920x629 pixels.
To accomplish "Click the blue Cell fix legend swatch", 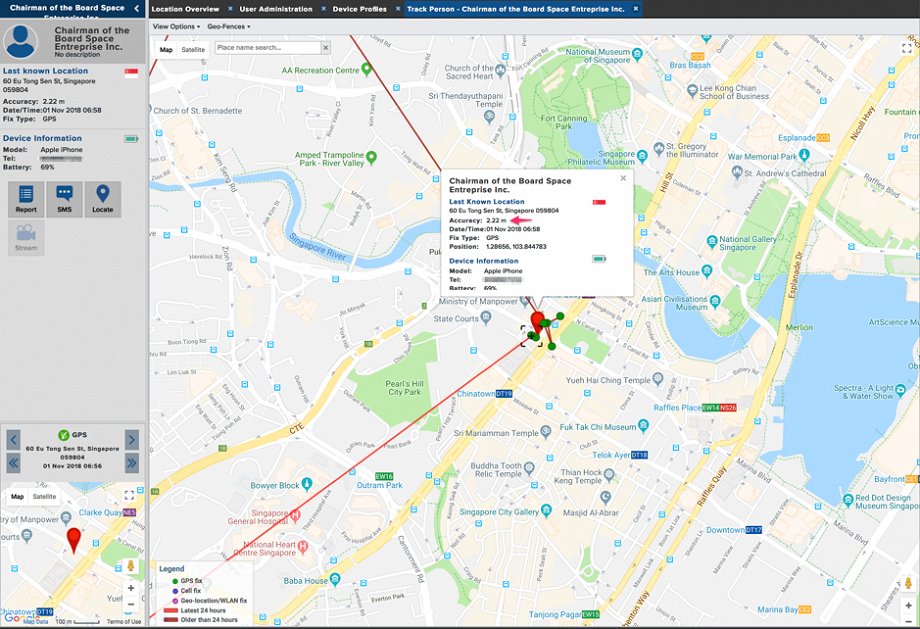I will pos(175,591).
